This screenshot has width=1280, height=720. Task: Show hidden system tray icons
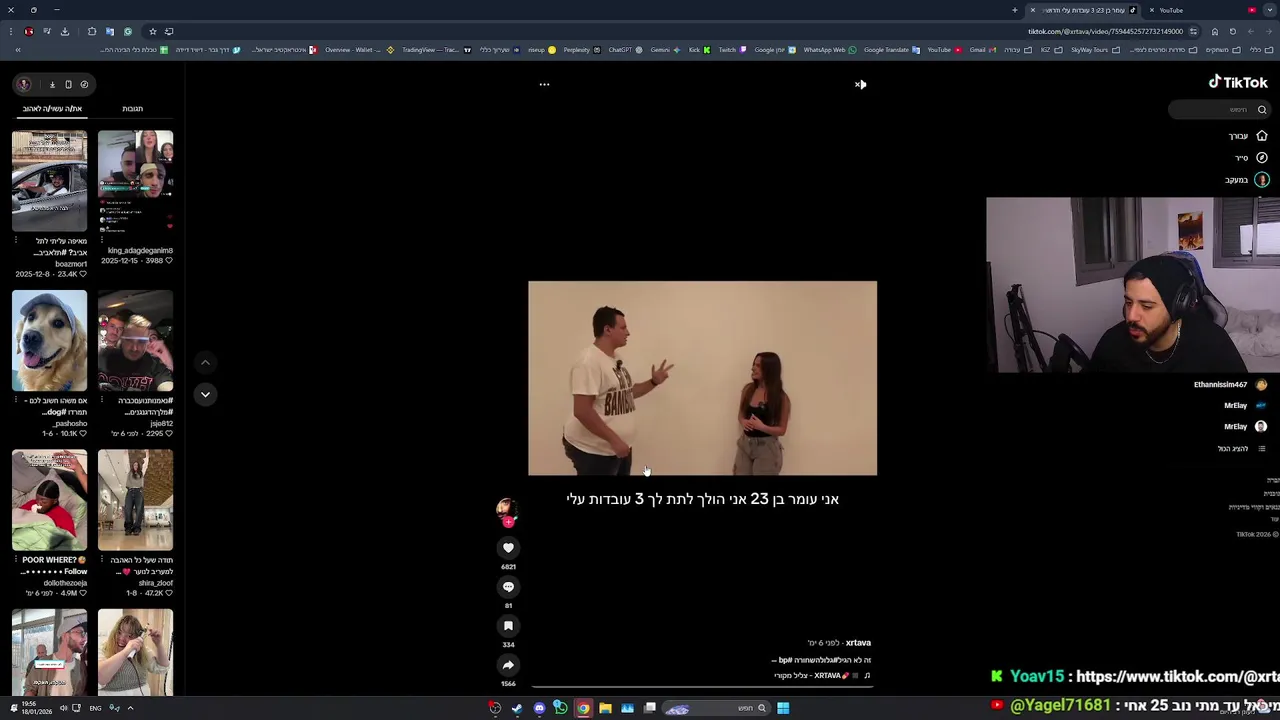[130, 708]
